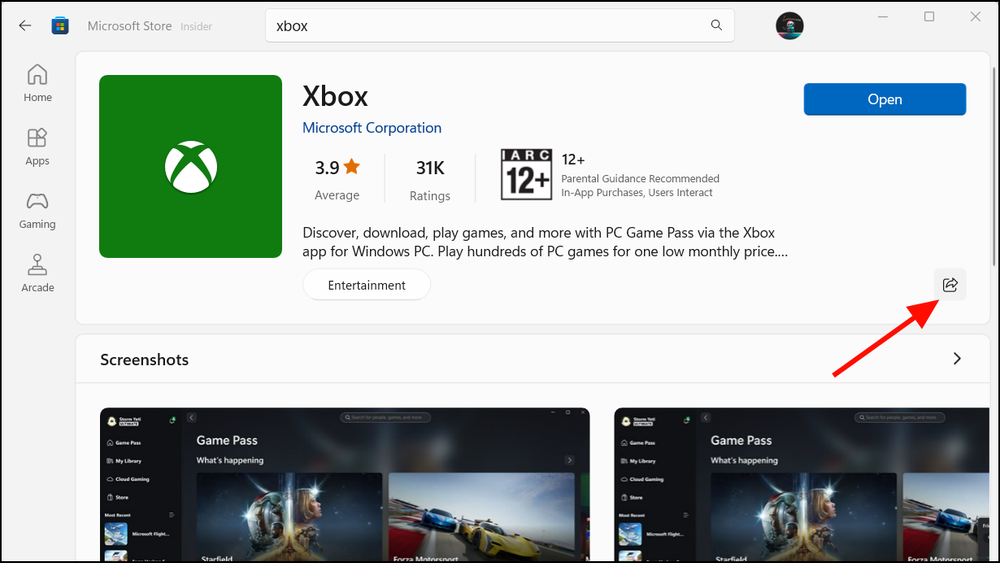
Task: Click the 31K Ratings count
Action: pyautogui.click(x=430, y=179)
